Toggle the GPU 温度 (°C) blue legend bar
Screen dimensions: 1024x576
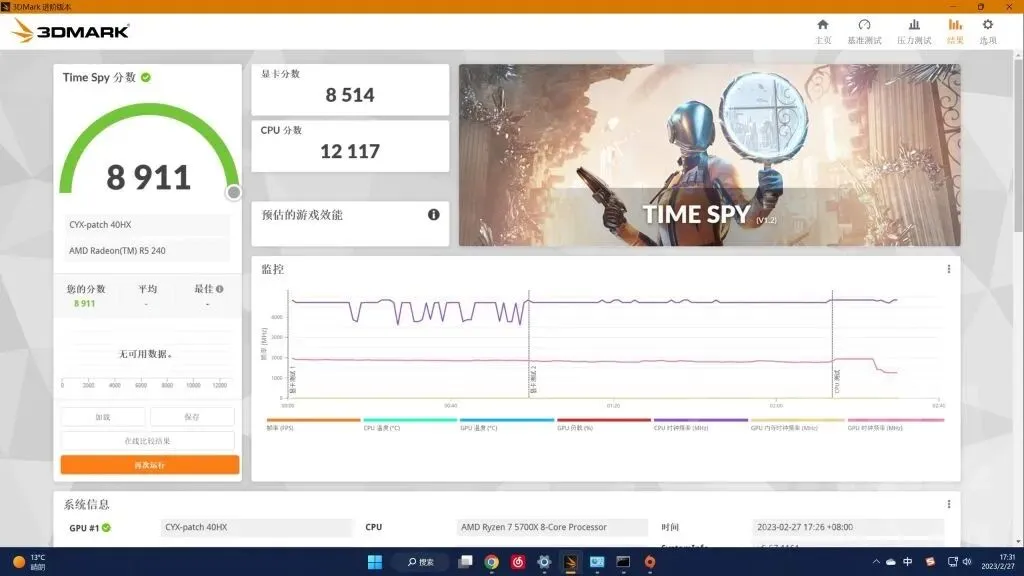pos(507,421)
